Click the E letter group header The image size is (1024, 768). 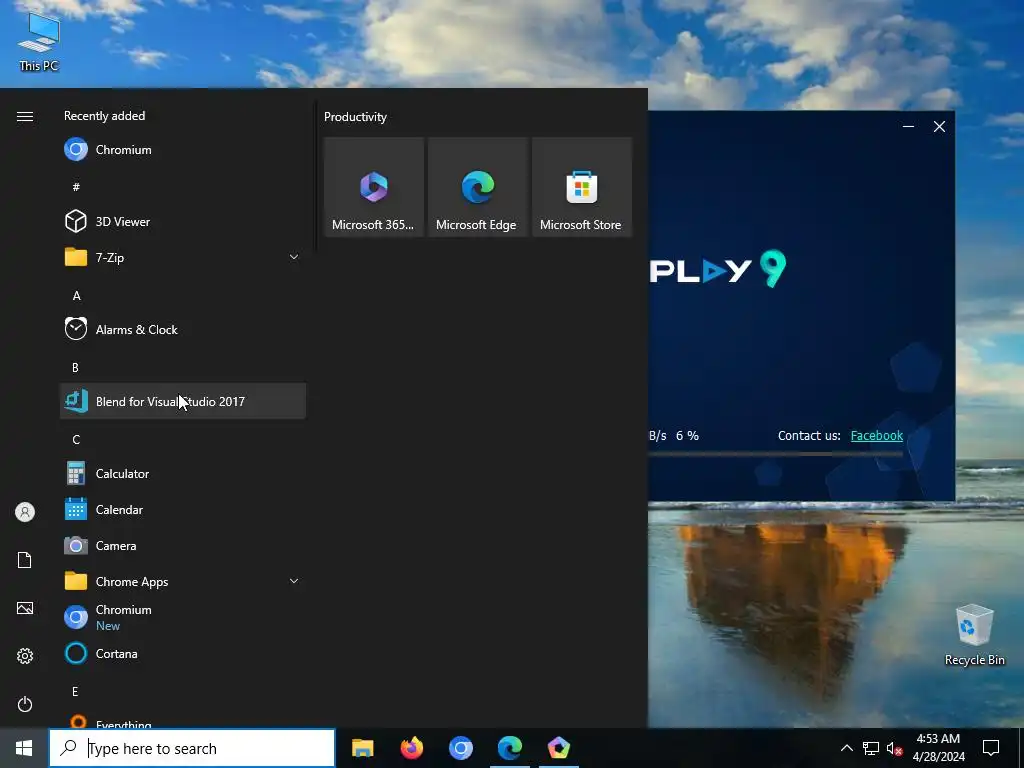coord(75,692)
